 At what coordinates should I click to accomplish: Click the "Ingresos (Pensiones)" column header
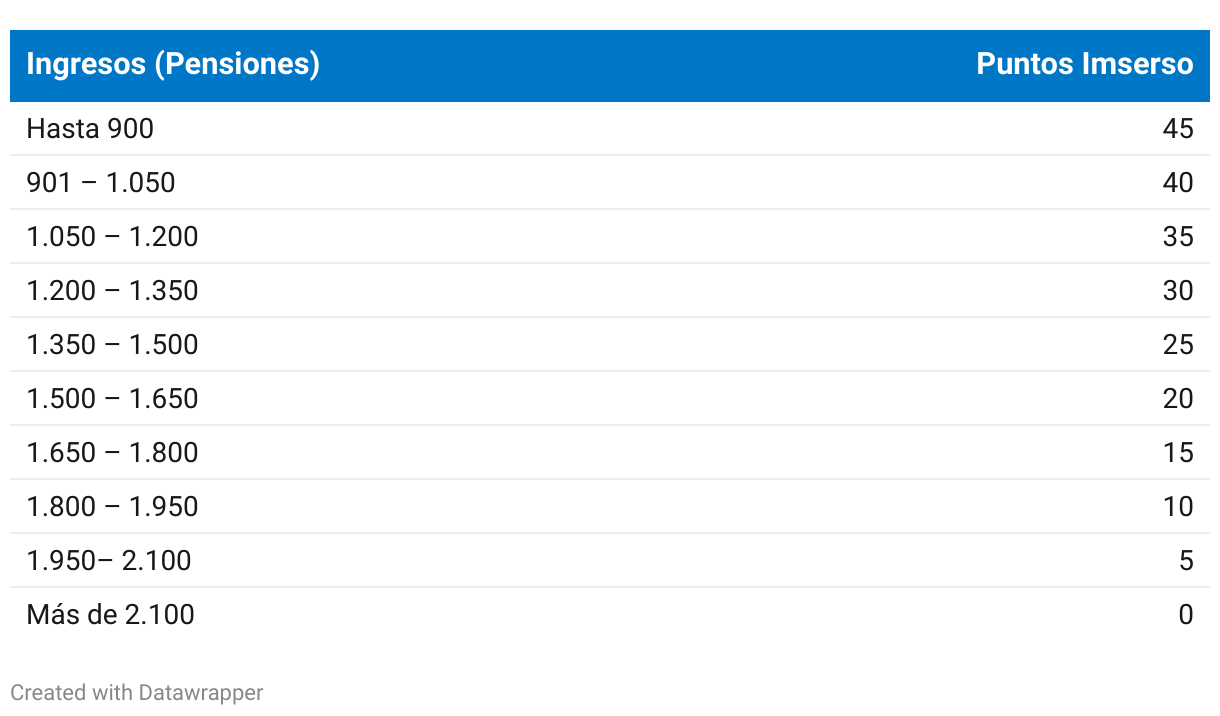(173, 65)
